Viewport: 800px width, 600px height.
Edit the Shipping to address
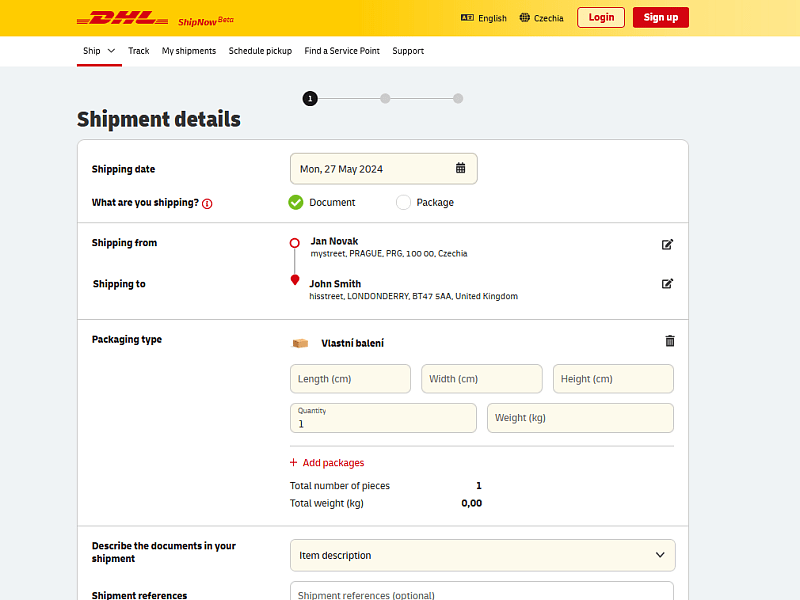pos(667,283)
